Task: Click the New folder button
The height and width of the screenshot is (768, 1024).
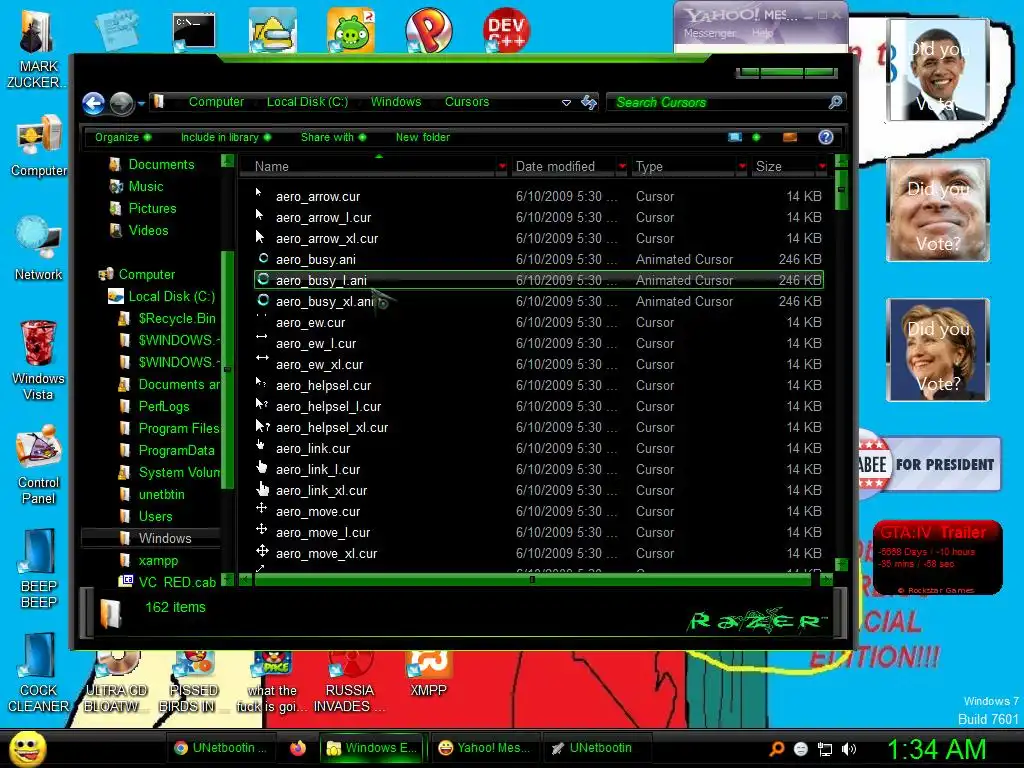Action: 423,137
